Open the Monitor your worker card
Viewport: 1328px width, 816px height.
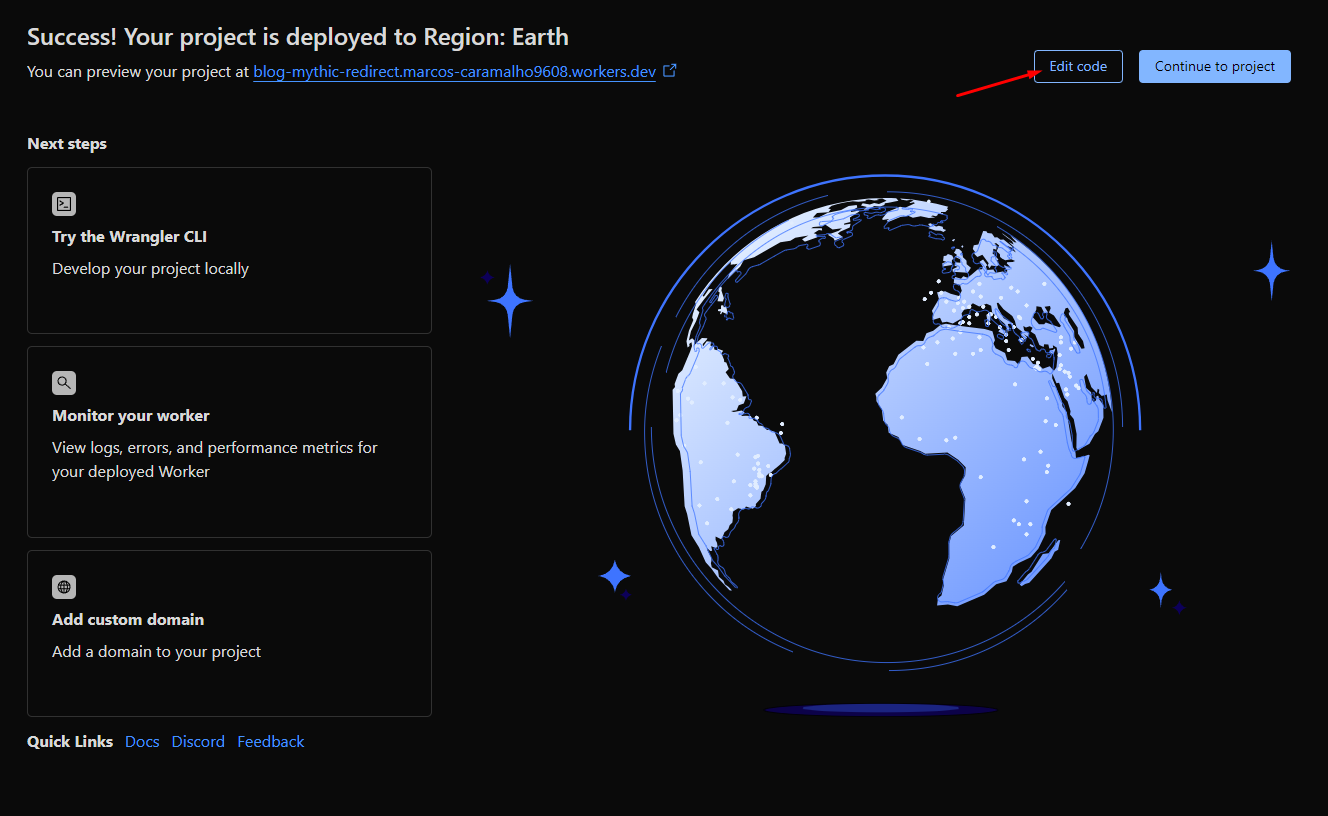click(229, 442)
